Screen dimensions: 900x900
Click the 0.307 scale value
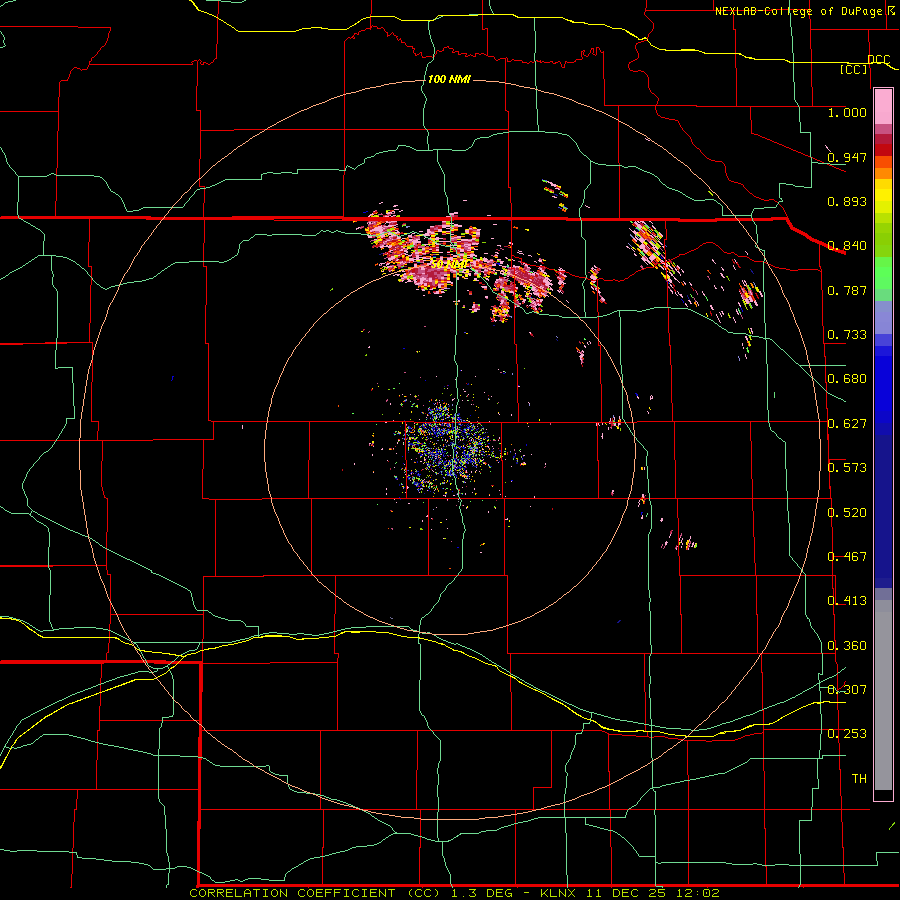click(x=847, y=690)
